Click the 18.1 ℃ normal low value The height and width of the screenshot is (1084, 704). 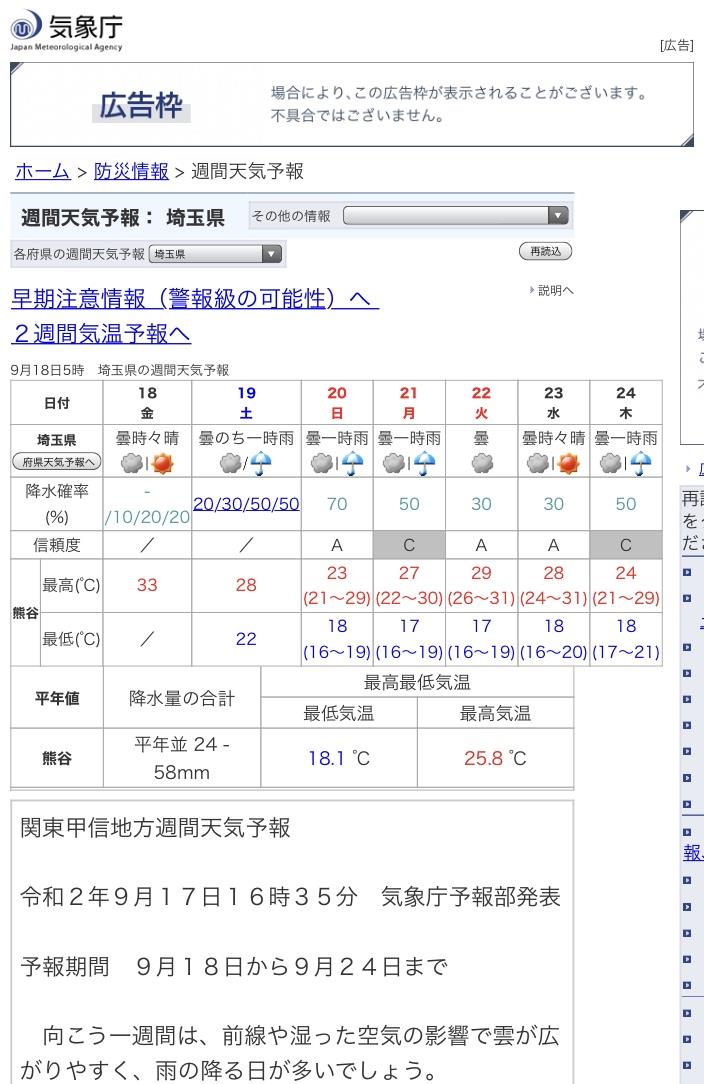[339, 758]
